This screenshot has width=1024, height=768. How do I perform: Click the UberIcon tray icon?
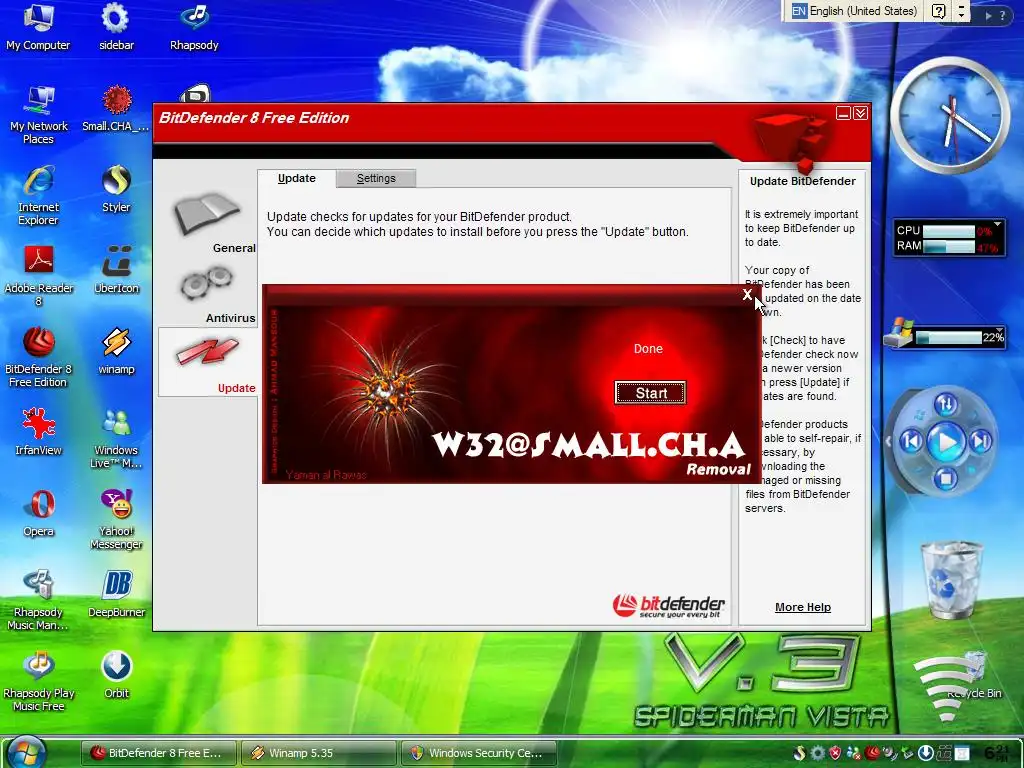coord(944,753)
